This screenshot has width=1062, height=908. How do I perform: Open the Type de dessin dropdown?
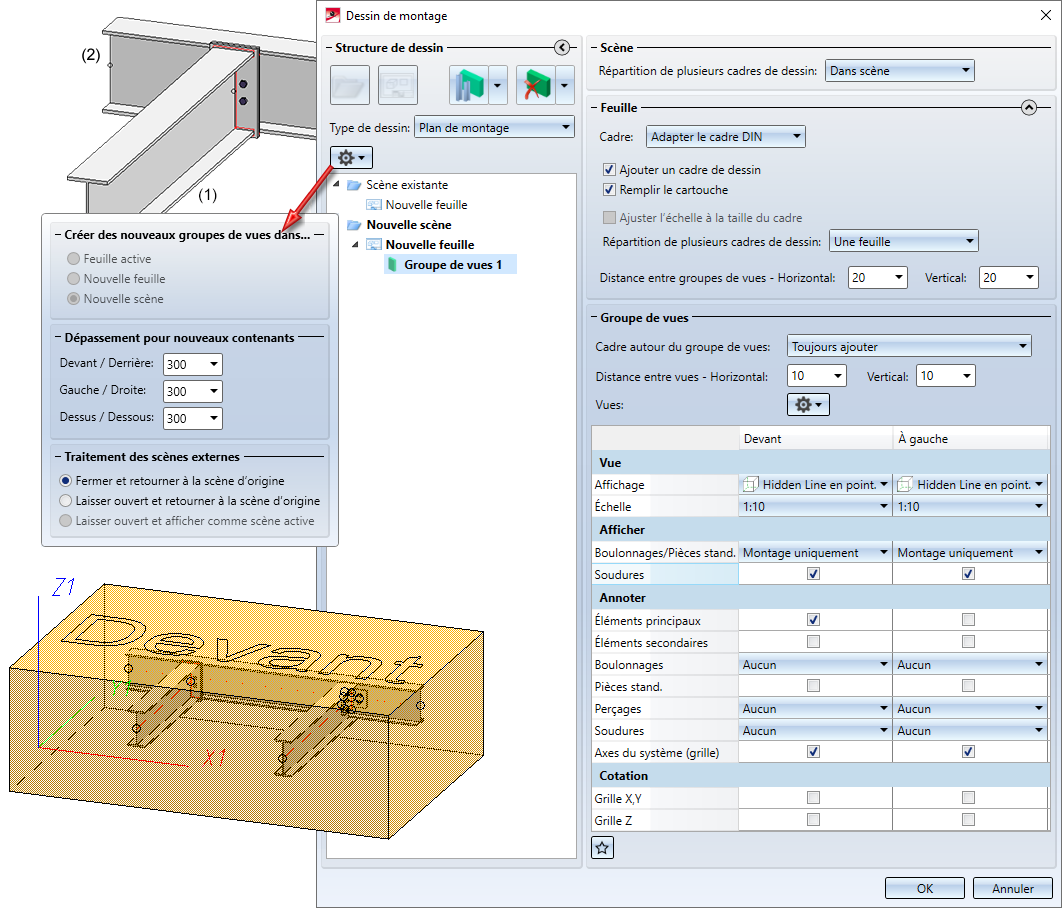494,127
